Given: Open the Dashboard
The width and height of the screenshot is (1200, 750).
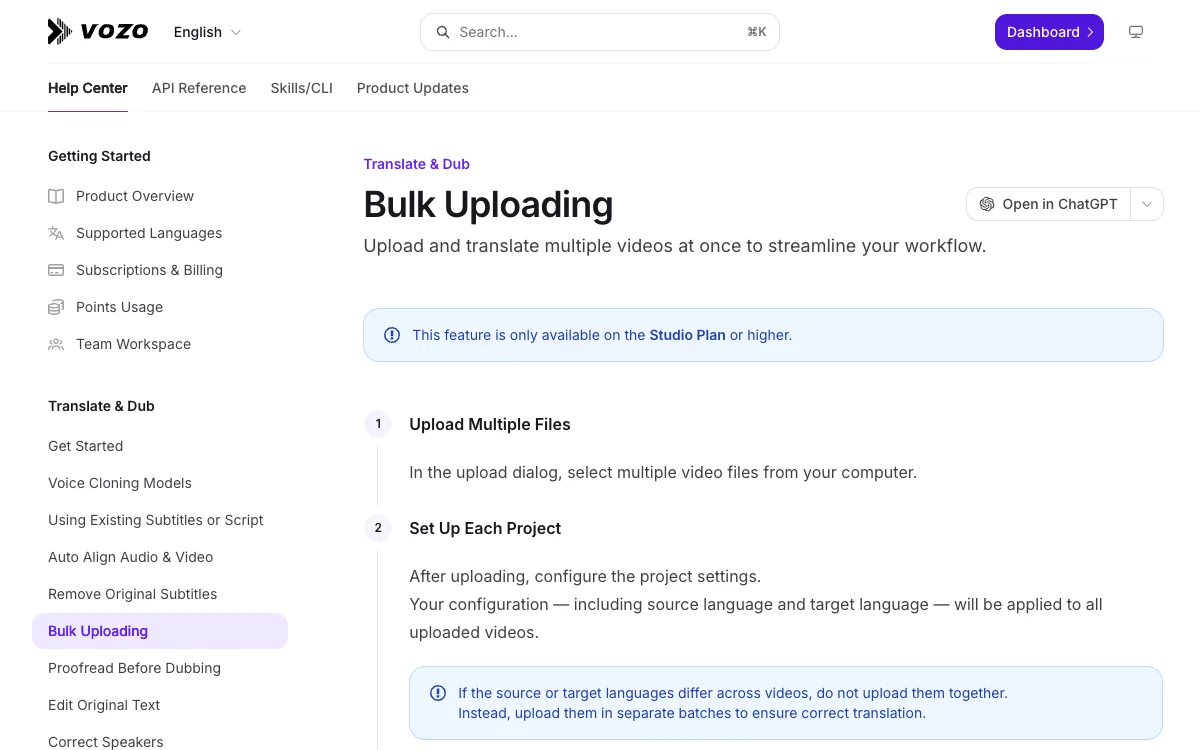Looking at the screenshot, I should (x=1049, y=32).
